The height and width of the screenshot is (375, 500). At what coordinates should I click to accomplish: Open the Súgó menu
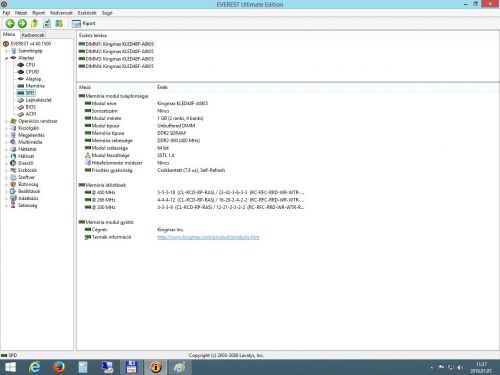point(107,13)
